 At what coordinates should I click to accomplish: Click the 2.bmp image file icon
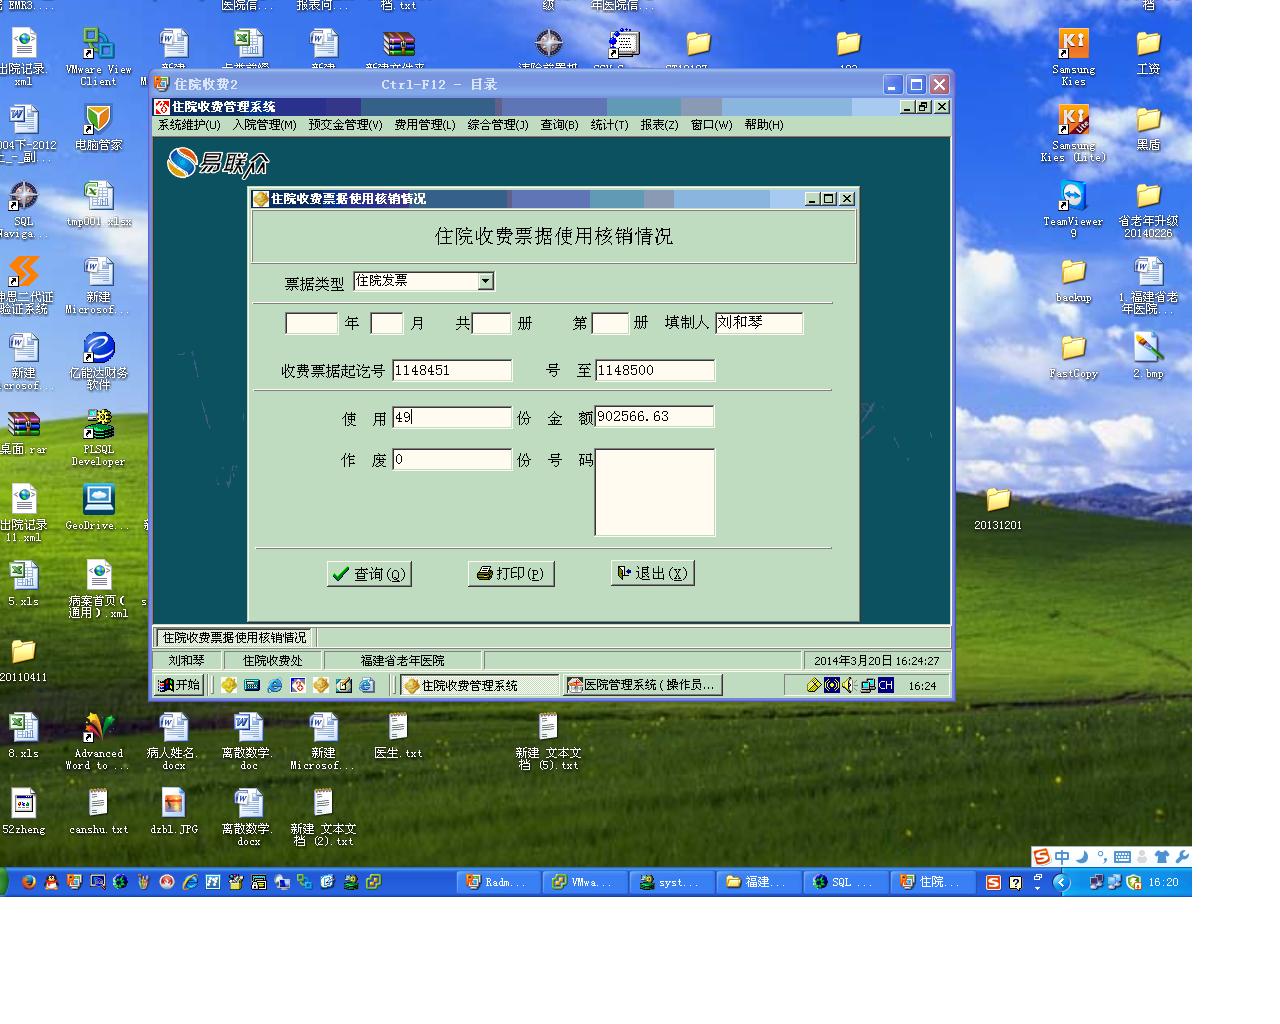tap(1148, 356)
